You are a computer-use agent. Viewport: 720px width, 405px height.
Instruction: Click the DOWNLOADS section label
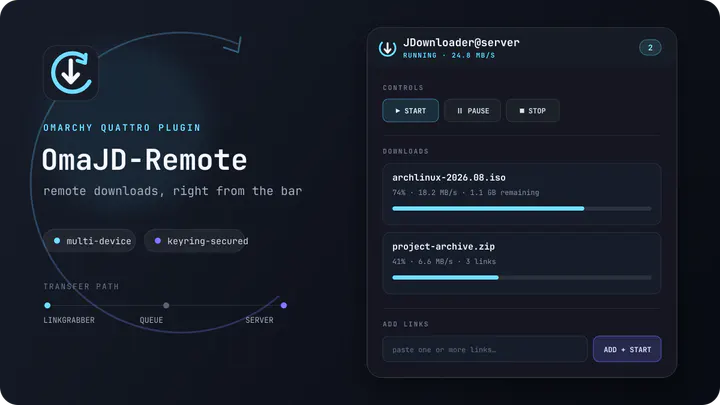(405, 152)
